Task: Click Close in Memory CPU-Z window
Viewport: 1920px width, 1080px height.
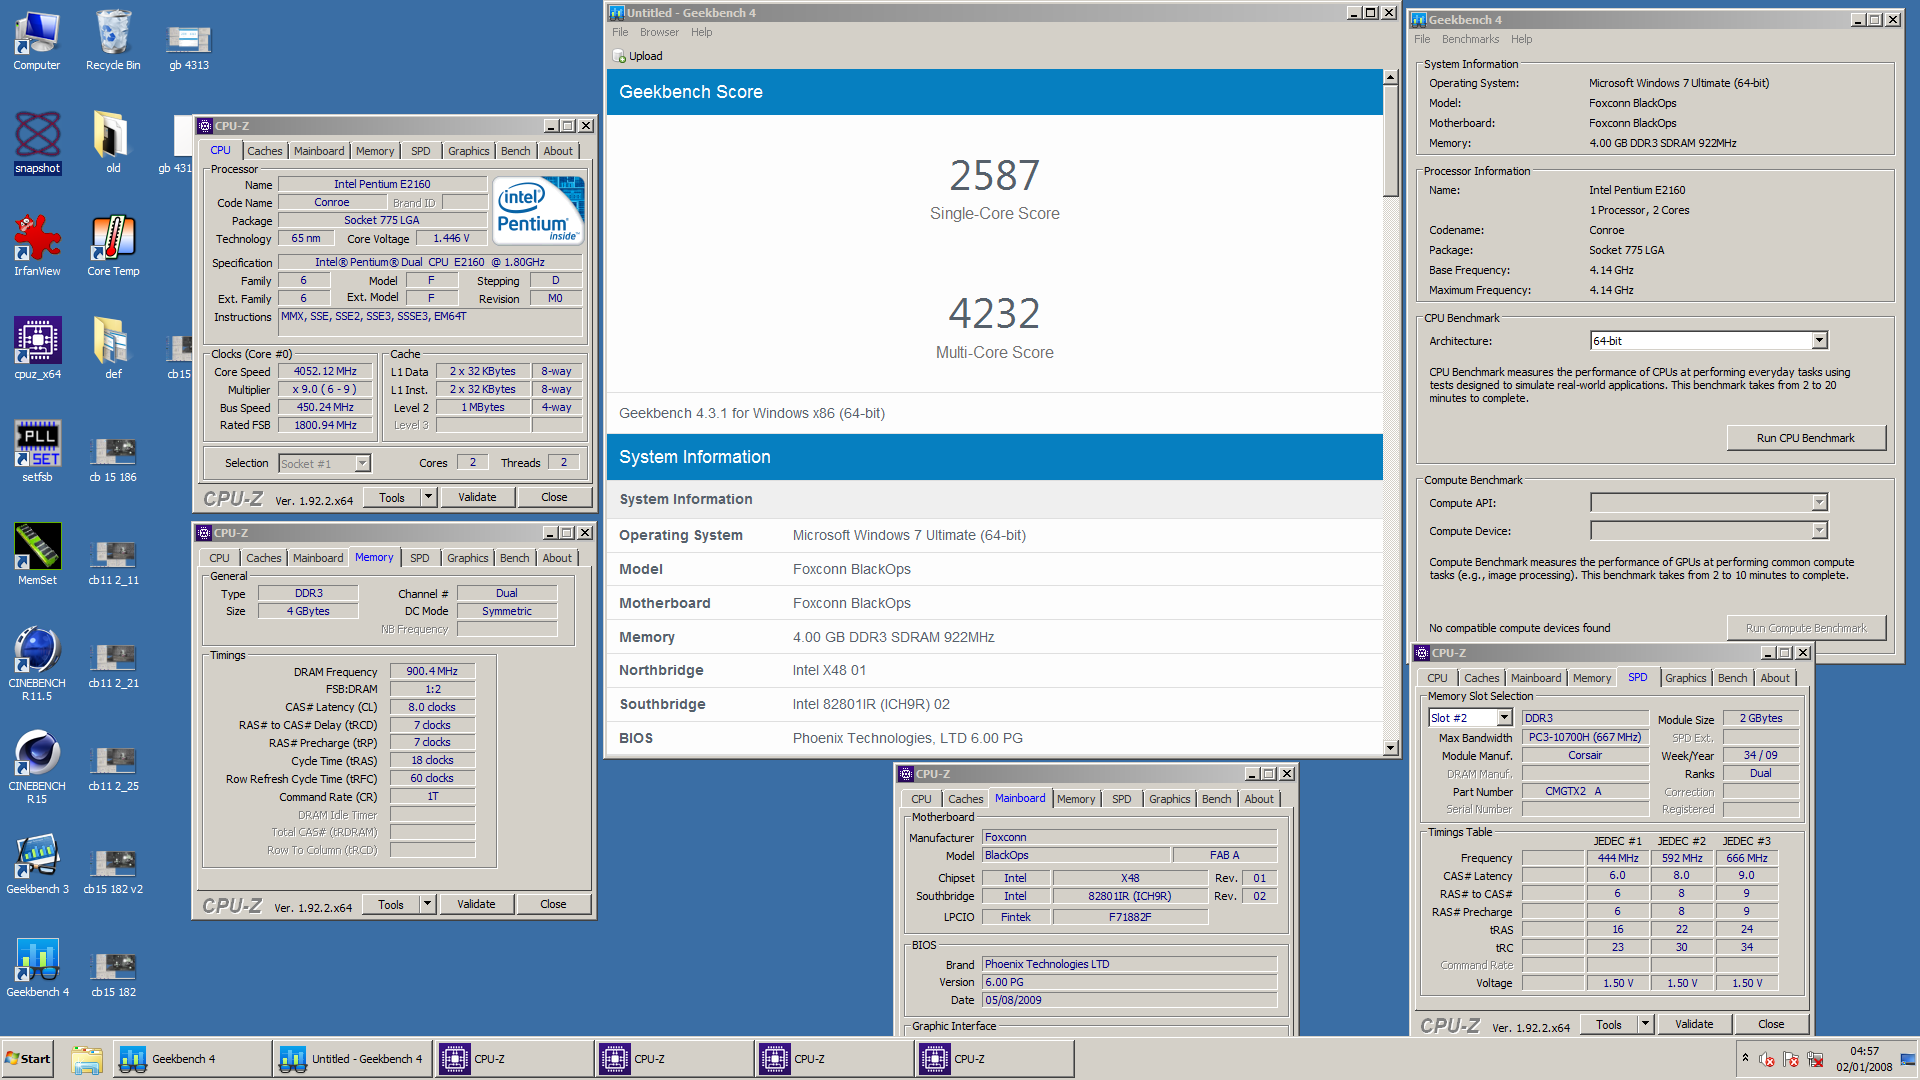Action: point(553,904)
